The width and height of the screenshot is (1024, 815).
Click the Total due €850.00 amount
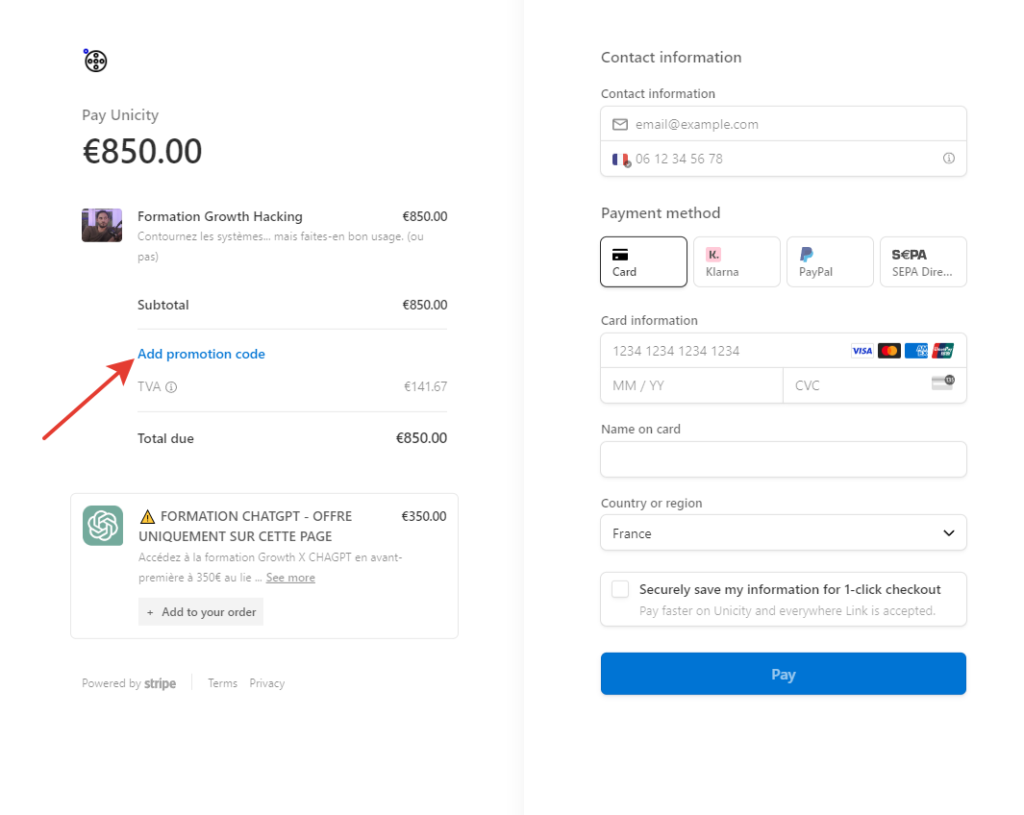click(421, 438)
